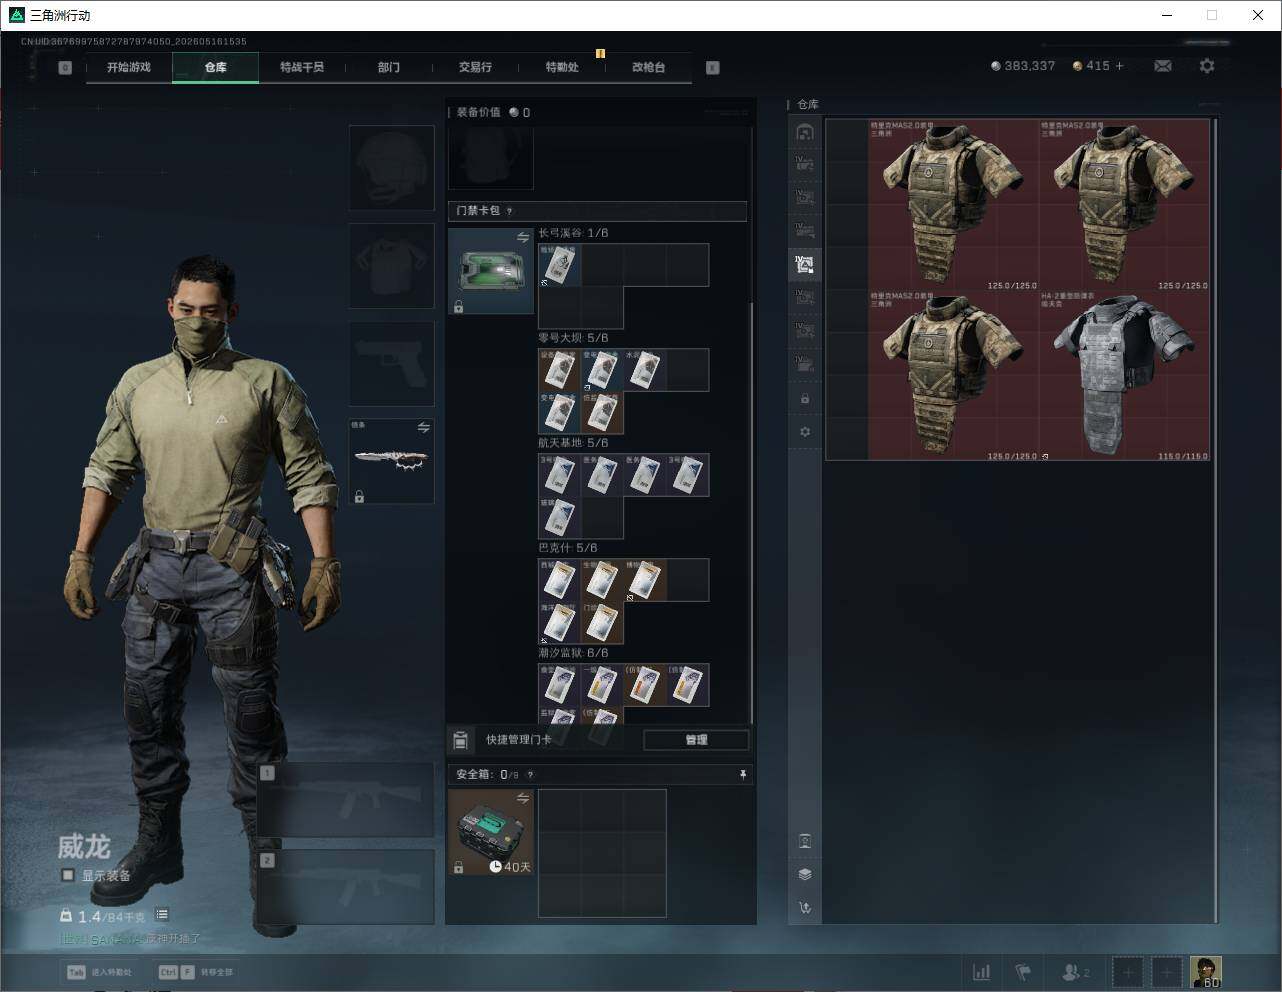Select the fifth IV warehouse category
The width and height of the screenshot is (1282, 992).
pos(805,297)
